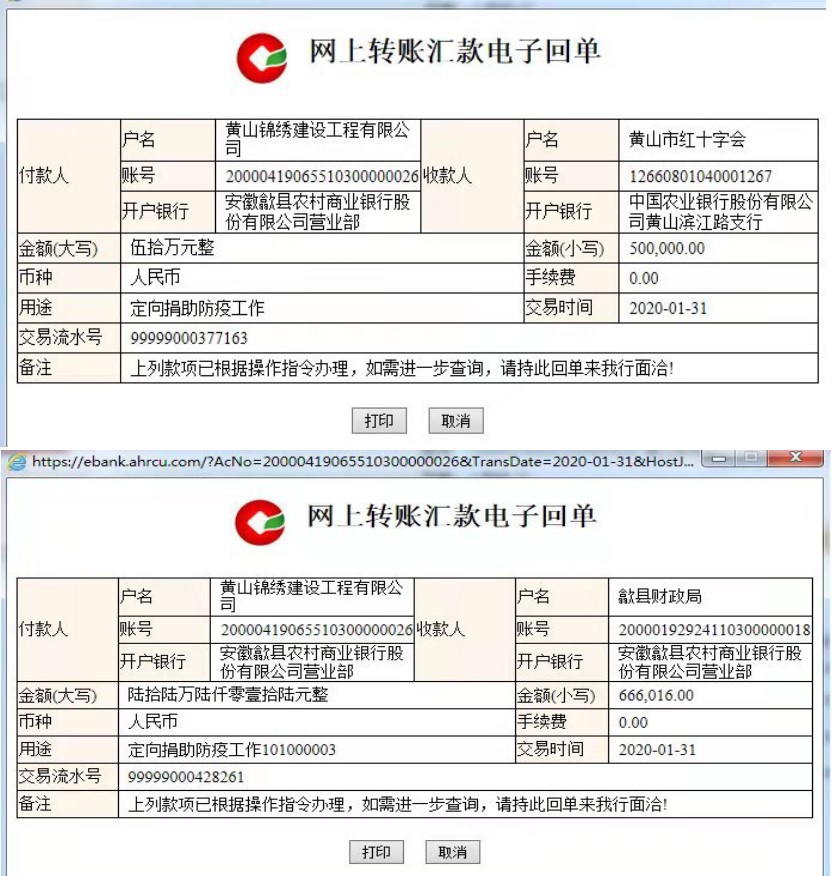
Task: Select the lower receipt payer name 黄山锦绣建设工程有限公司
Action: point(311,596)
